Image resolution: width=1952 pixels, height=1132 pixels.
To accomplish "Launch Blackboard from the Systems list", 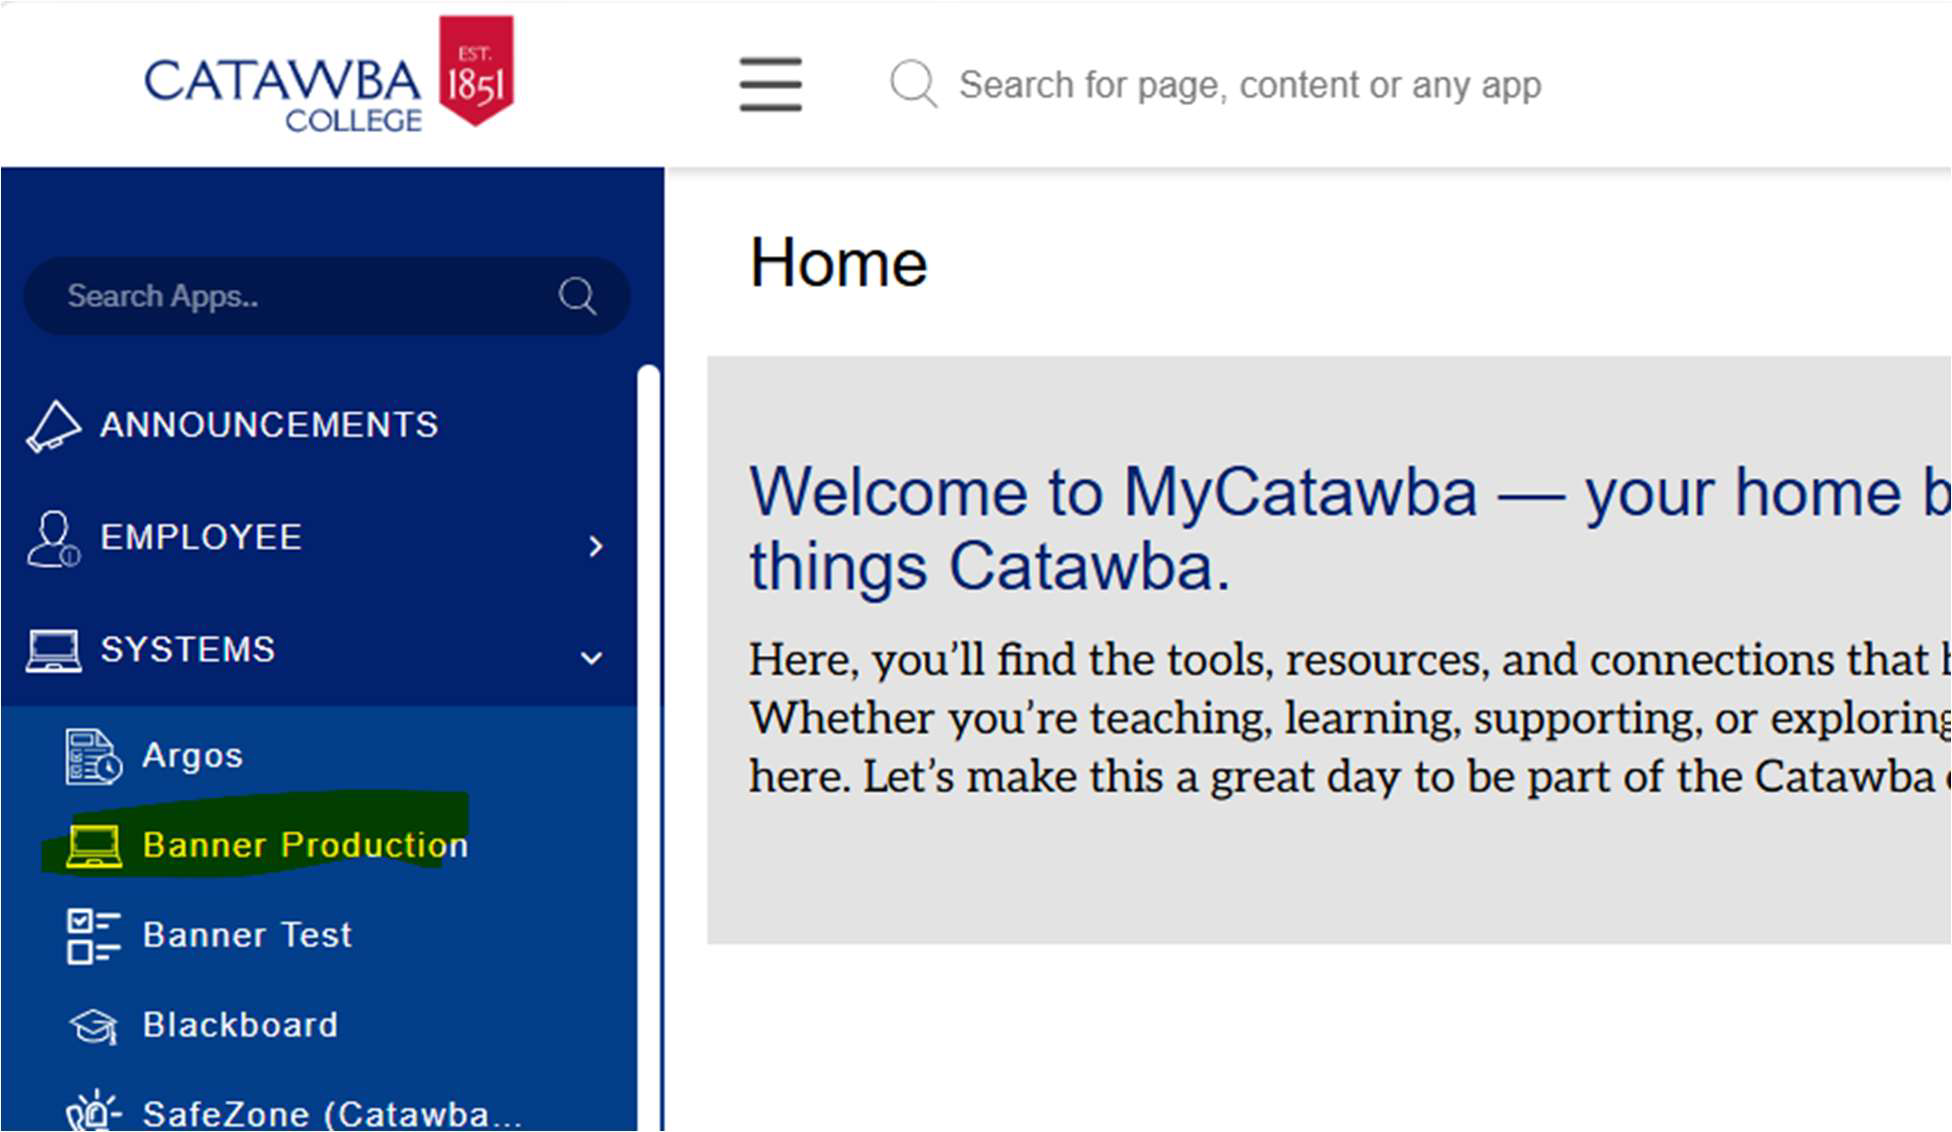I will pyautogui.click(x=240, y=1025).
